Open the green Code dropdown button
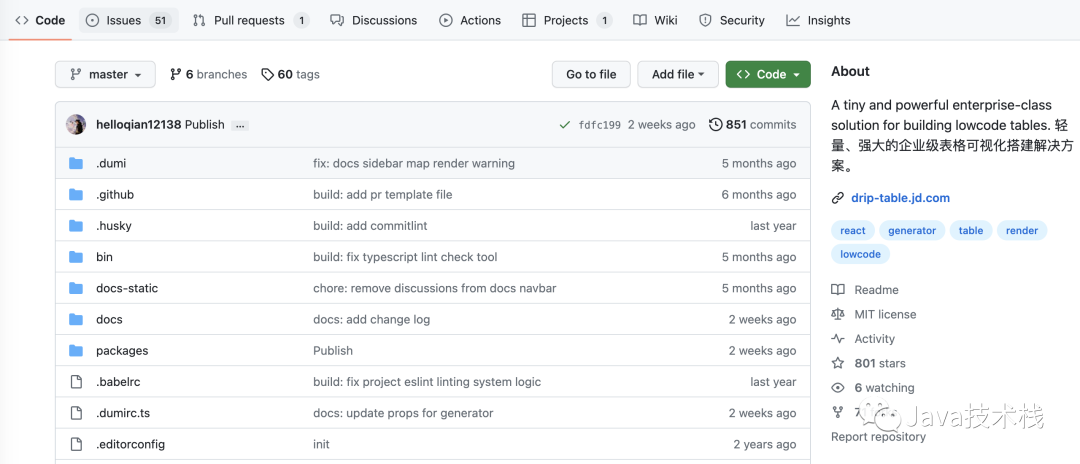This screenshot has width=1080, height=464. pos(768,75)
